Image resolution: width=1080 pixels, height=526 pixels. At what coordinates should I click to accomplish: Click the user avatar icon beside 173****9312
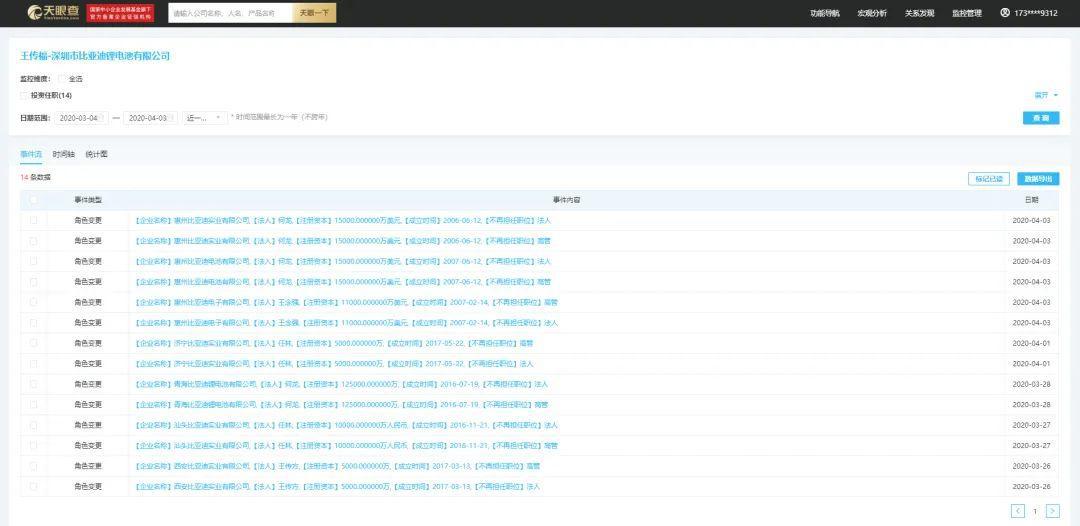[x=1005, y=12]
